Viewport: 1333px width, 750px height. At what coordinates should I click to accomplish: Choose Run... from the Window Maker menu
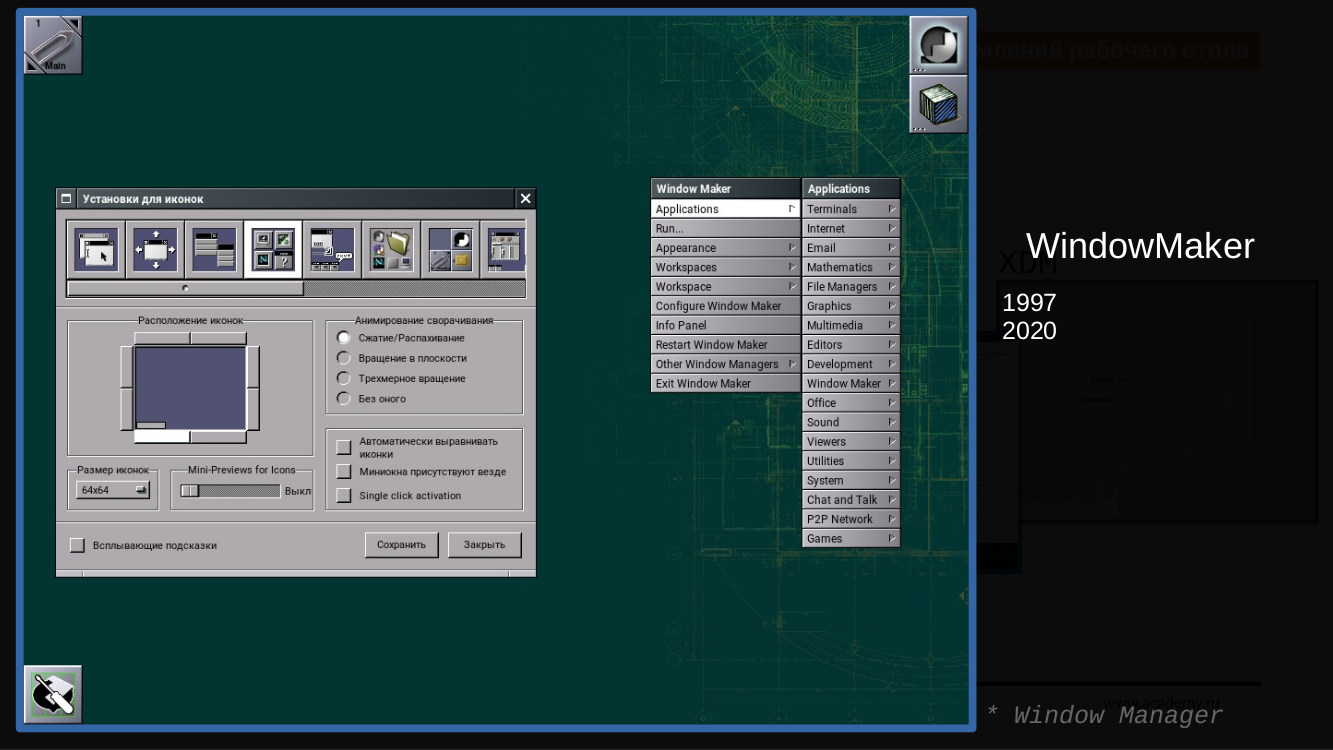coord(726,228)
